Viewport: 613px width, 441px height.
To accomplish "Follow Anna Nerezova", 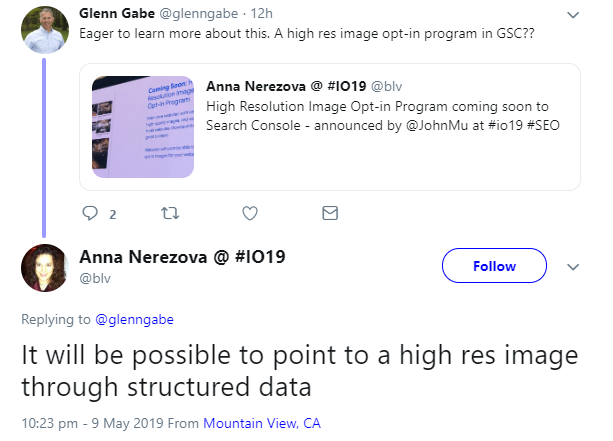I will click(x=494, y=266).
